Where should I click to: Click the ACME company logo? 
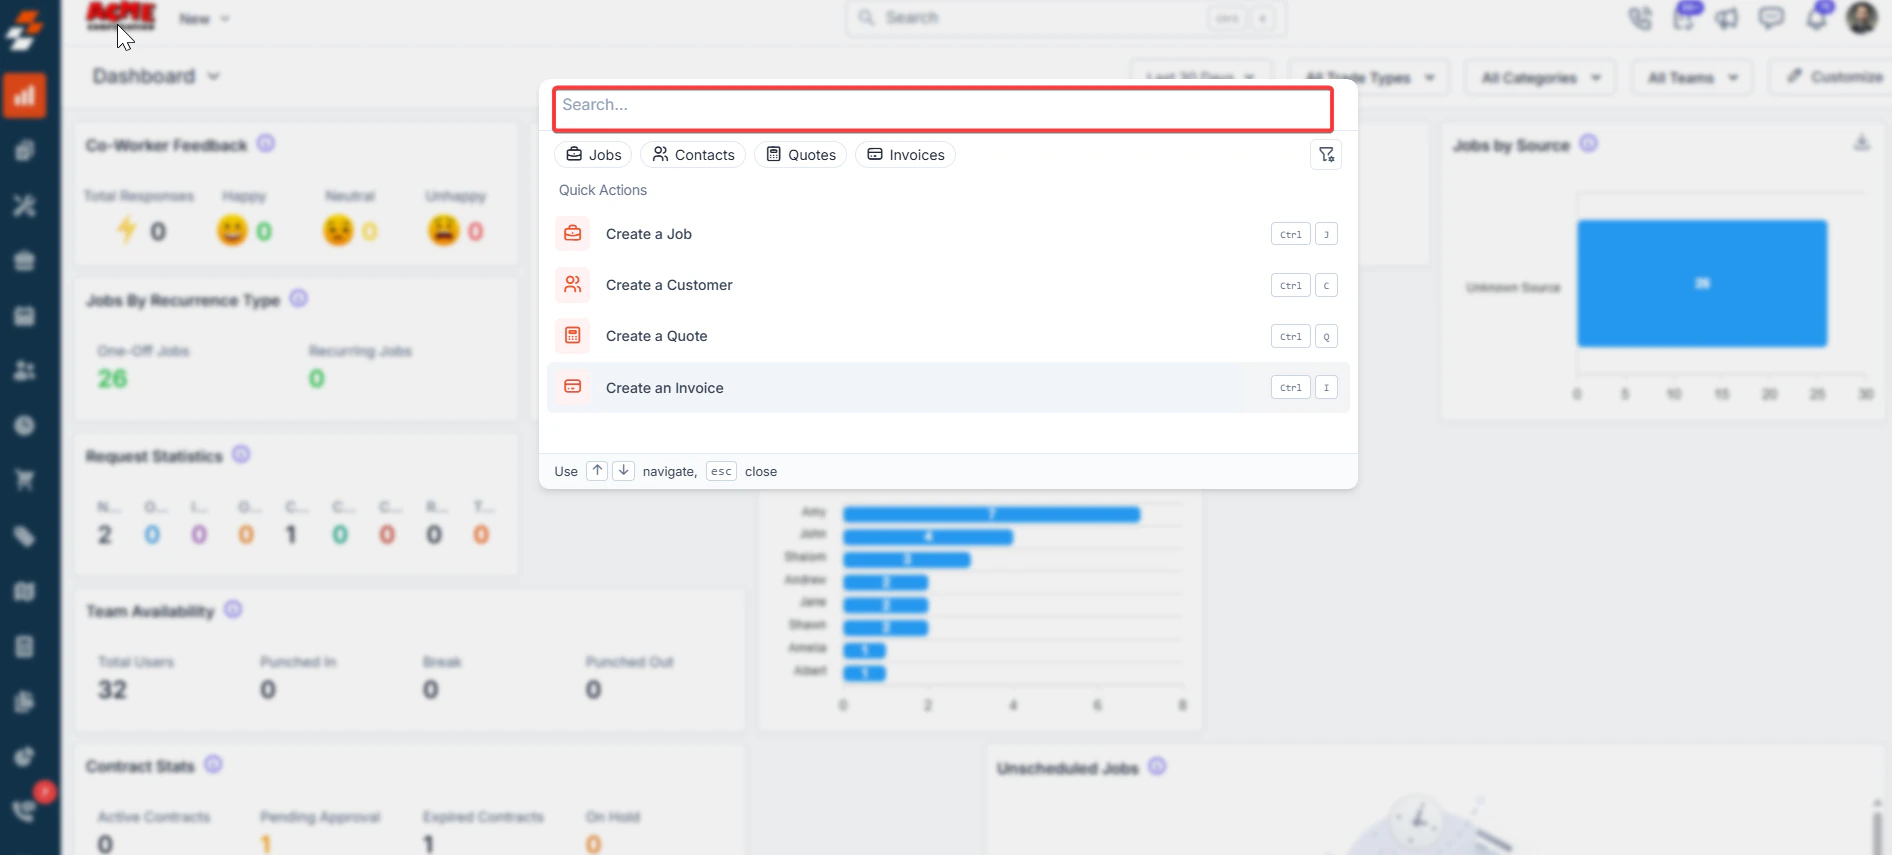point(121,17)
